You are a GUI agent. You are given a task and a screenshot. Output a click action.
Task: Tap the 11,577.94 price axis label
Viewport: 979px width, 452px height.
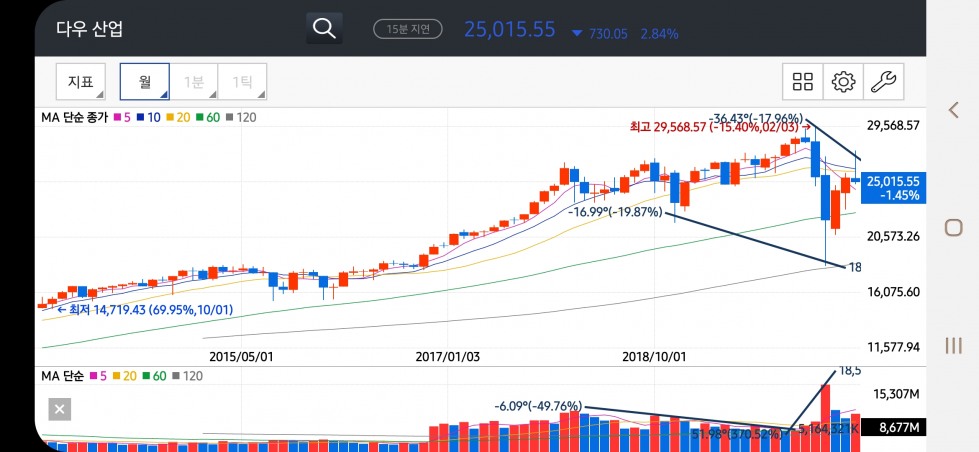893,346
